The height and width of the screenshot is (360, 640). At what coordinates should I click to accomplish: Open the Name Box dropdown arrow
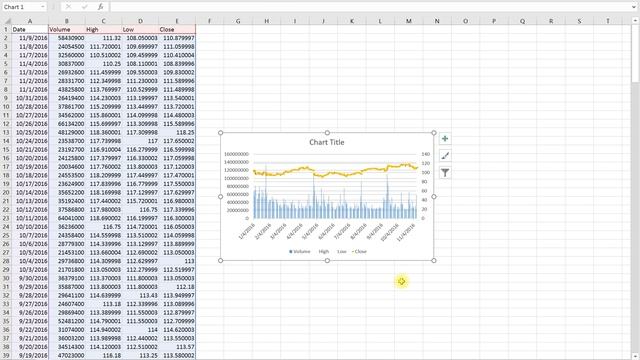click(42, 7)
